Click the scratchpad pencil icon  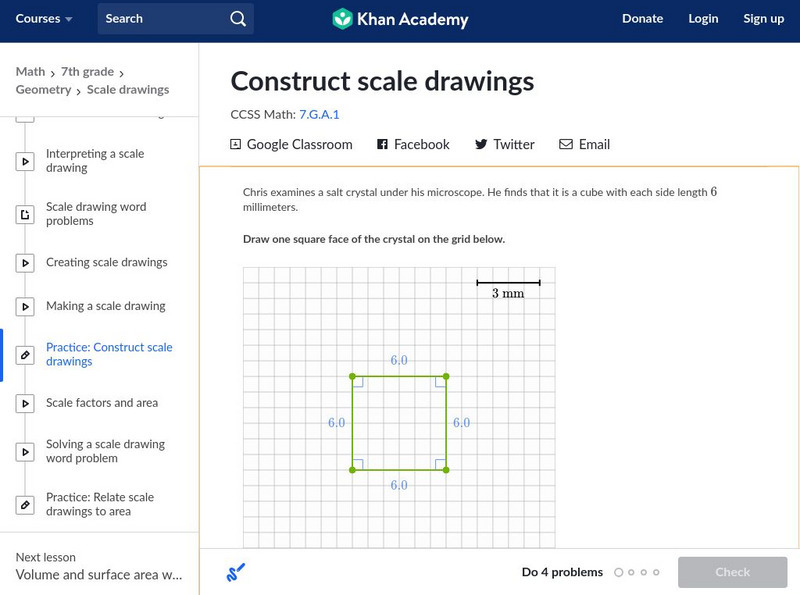(236, 572)
